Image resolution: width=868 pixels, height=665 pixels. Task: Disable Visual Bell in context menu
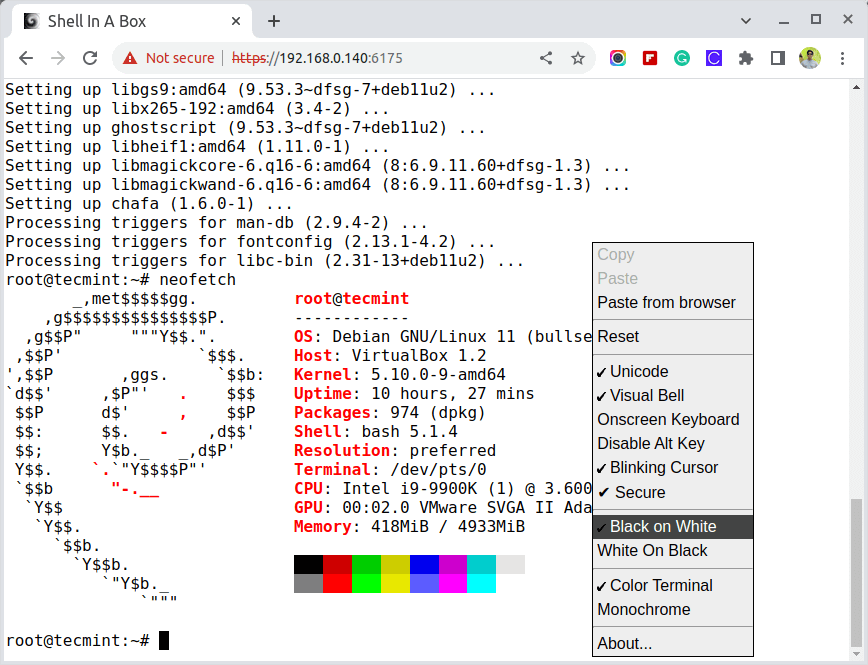646,396
